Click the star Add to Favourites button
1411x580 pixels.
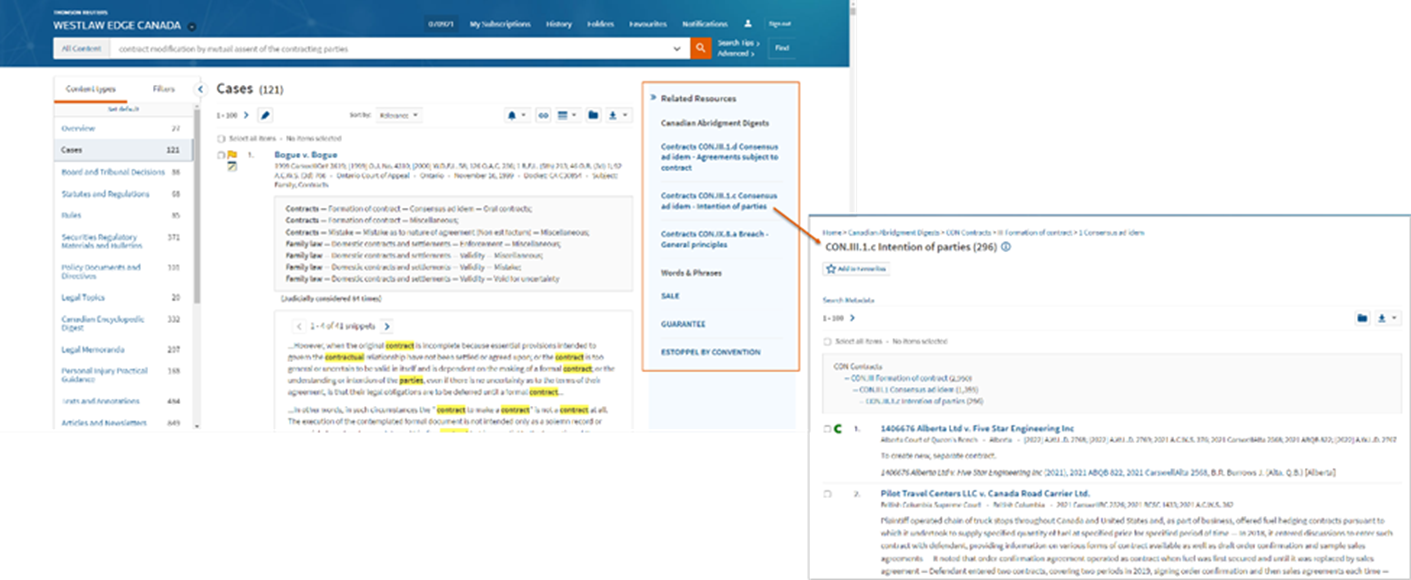(856, 269)
